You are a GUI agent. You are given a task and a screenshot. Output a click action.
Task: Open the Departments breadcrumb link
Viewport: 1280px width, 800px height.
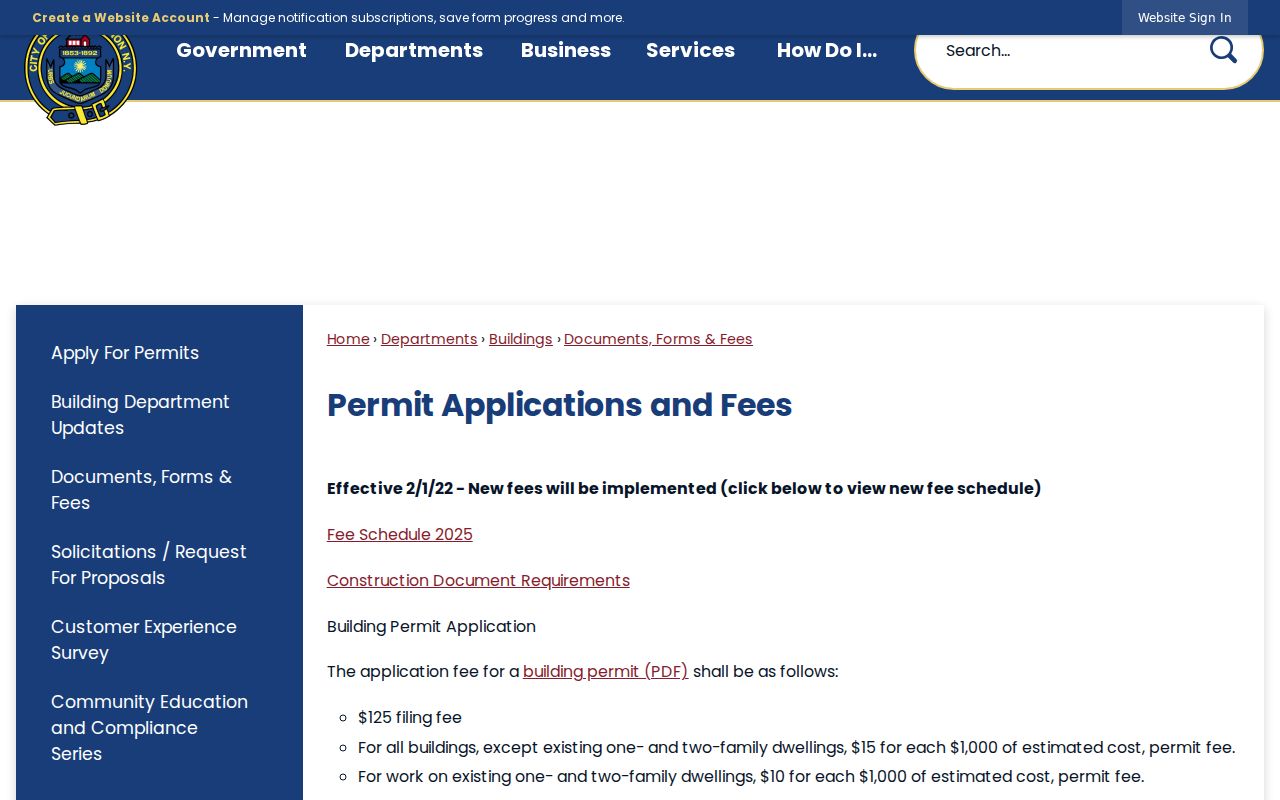click(429, 339)
